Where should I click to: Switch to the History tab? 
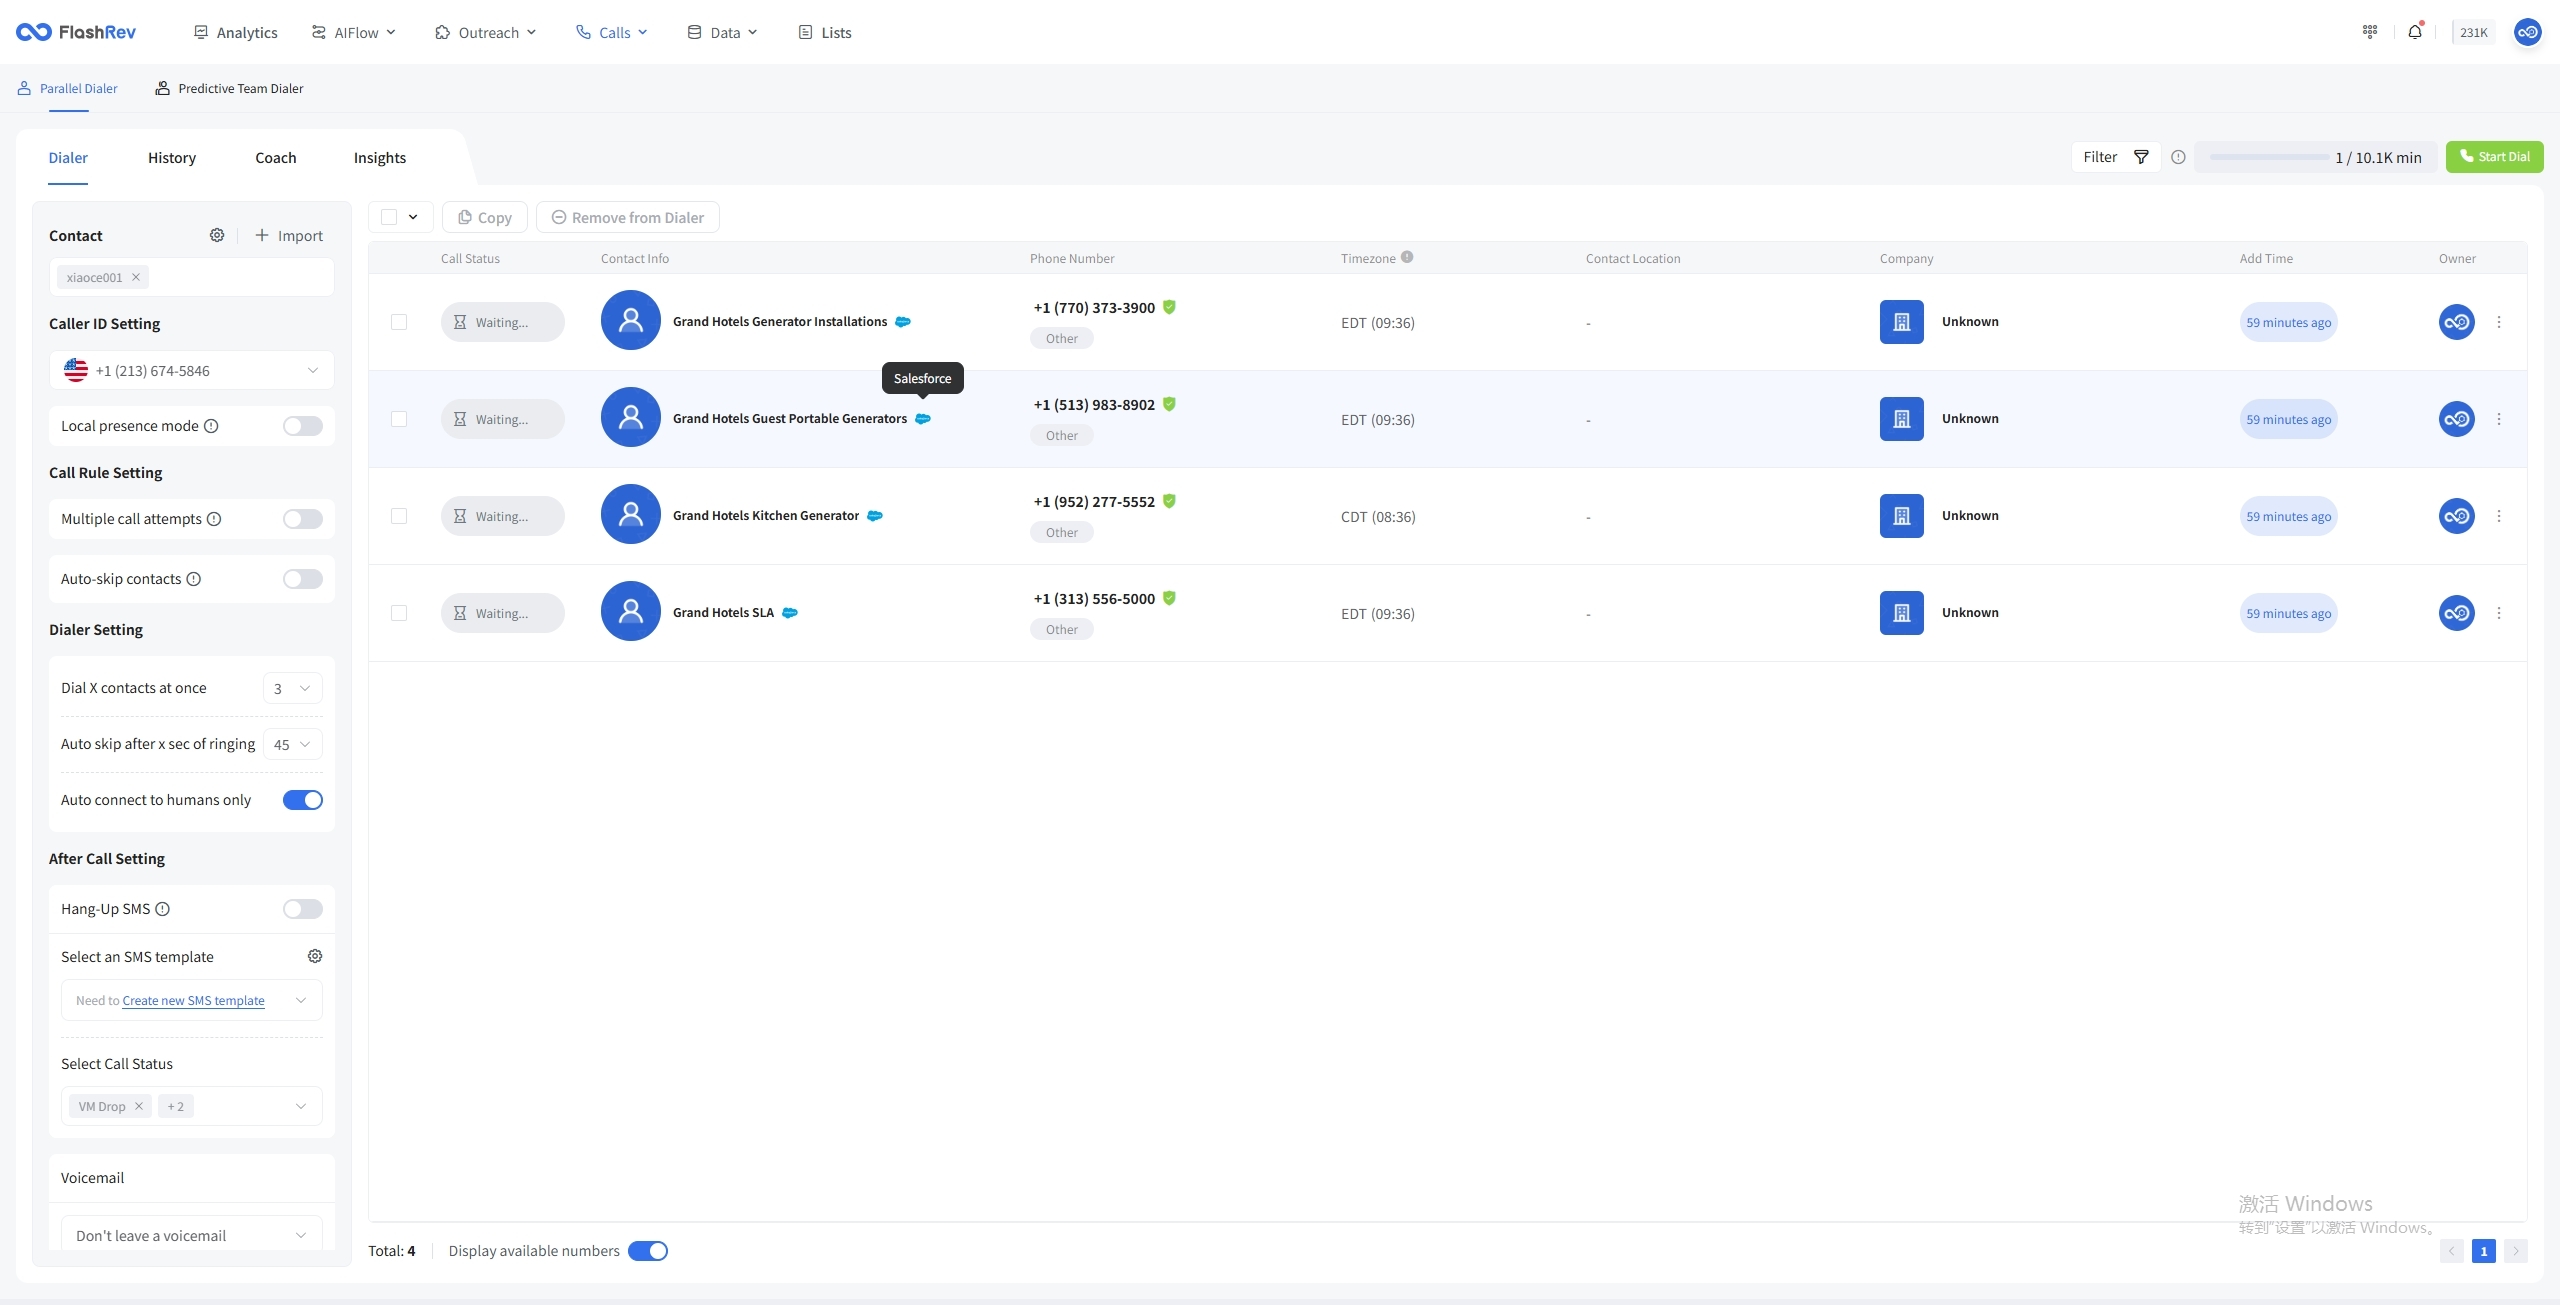tap(172, 158)
